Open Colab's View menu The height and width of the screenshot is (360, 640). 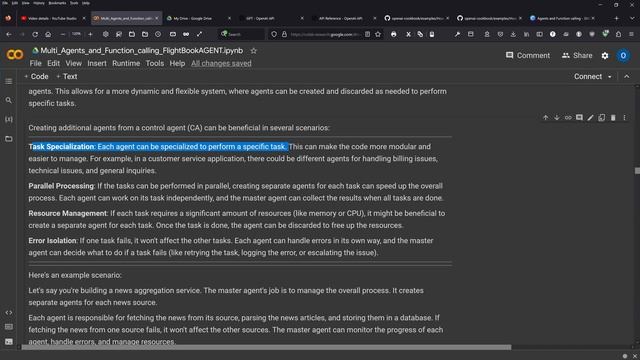73,63
